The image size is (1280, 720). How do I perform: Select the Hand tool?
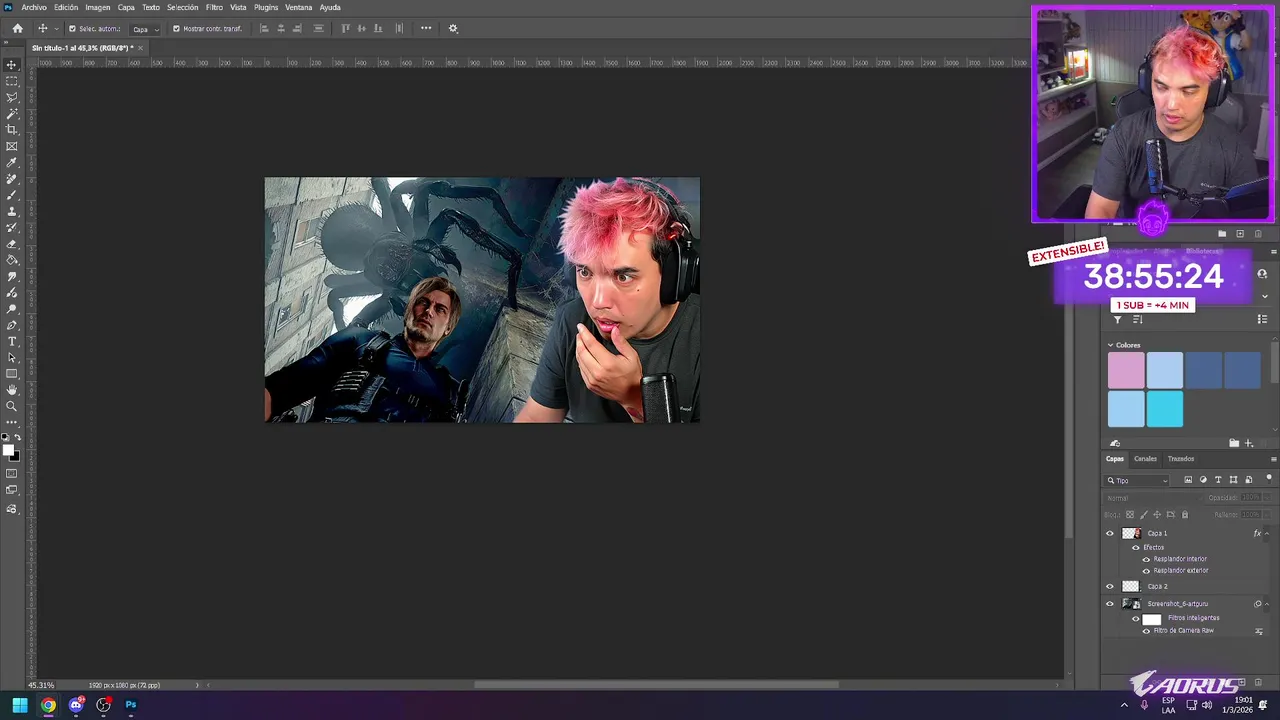click(x=12, y=390)
